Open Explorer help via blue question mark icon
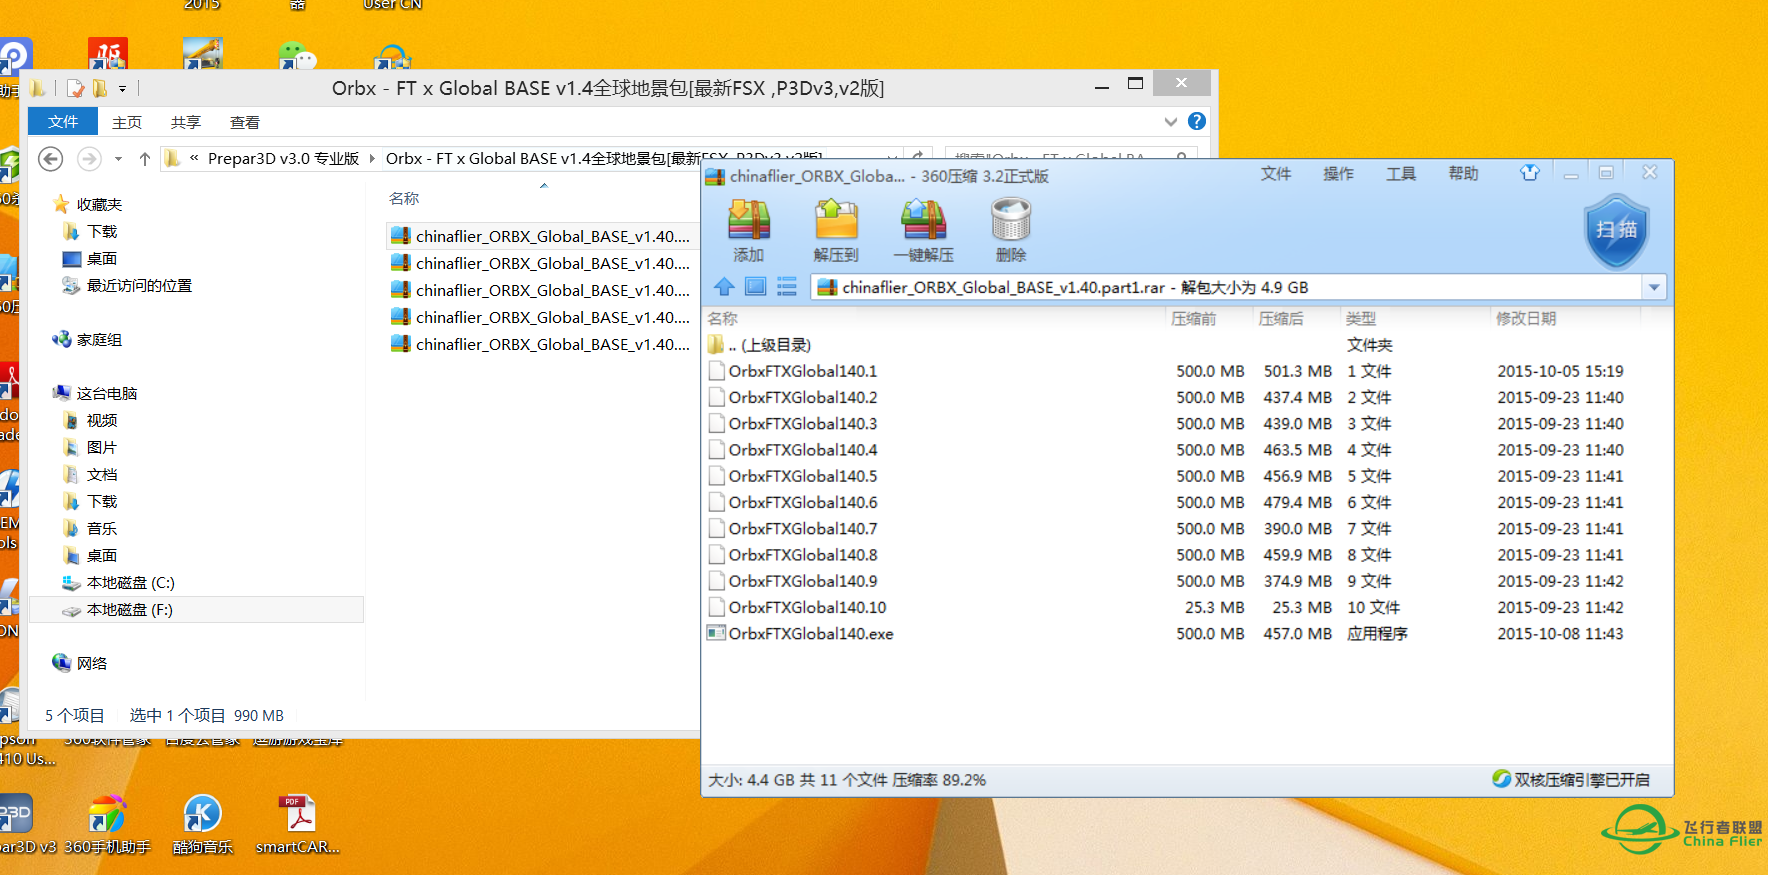 [x=1197, y=121]
